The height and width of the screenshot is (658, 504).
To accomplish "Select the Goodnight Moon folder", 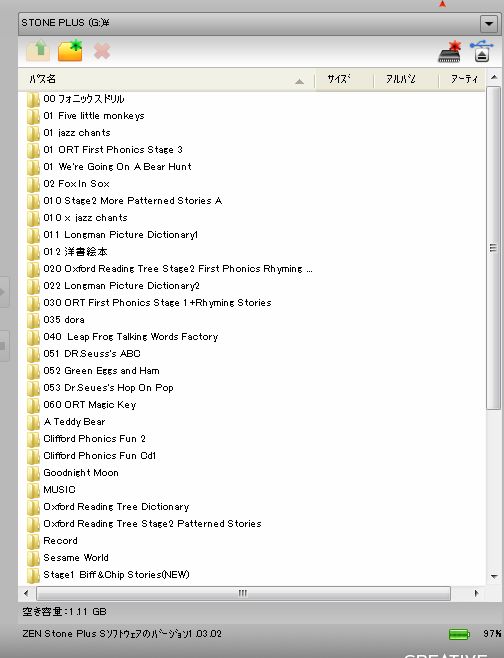I will [x=73, y=473].
